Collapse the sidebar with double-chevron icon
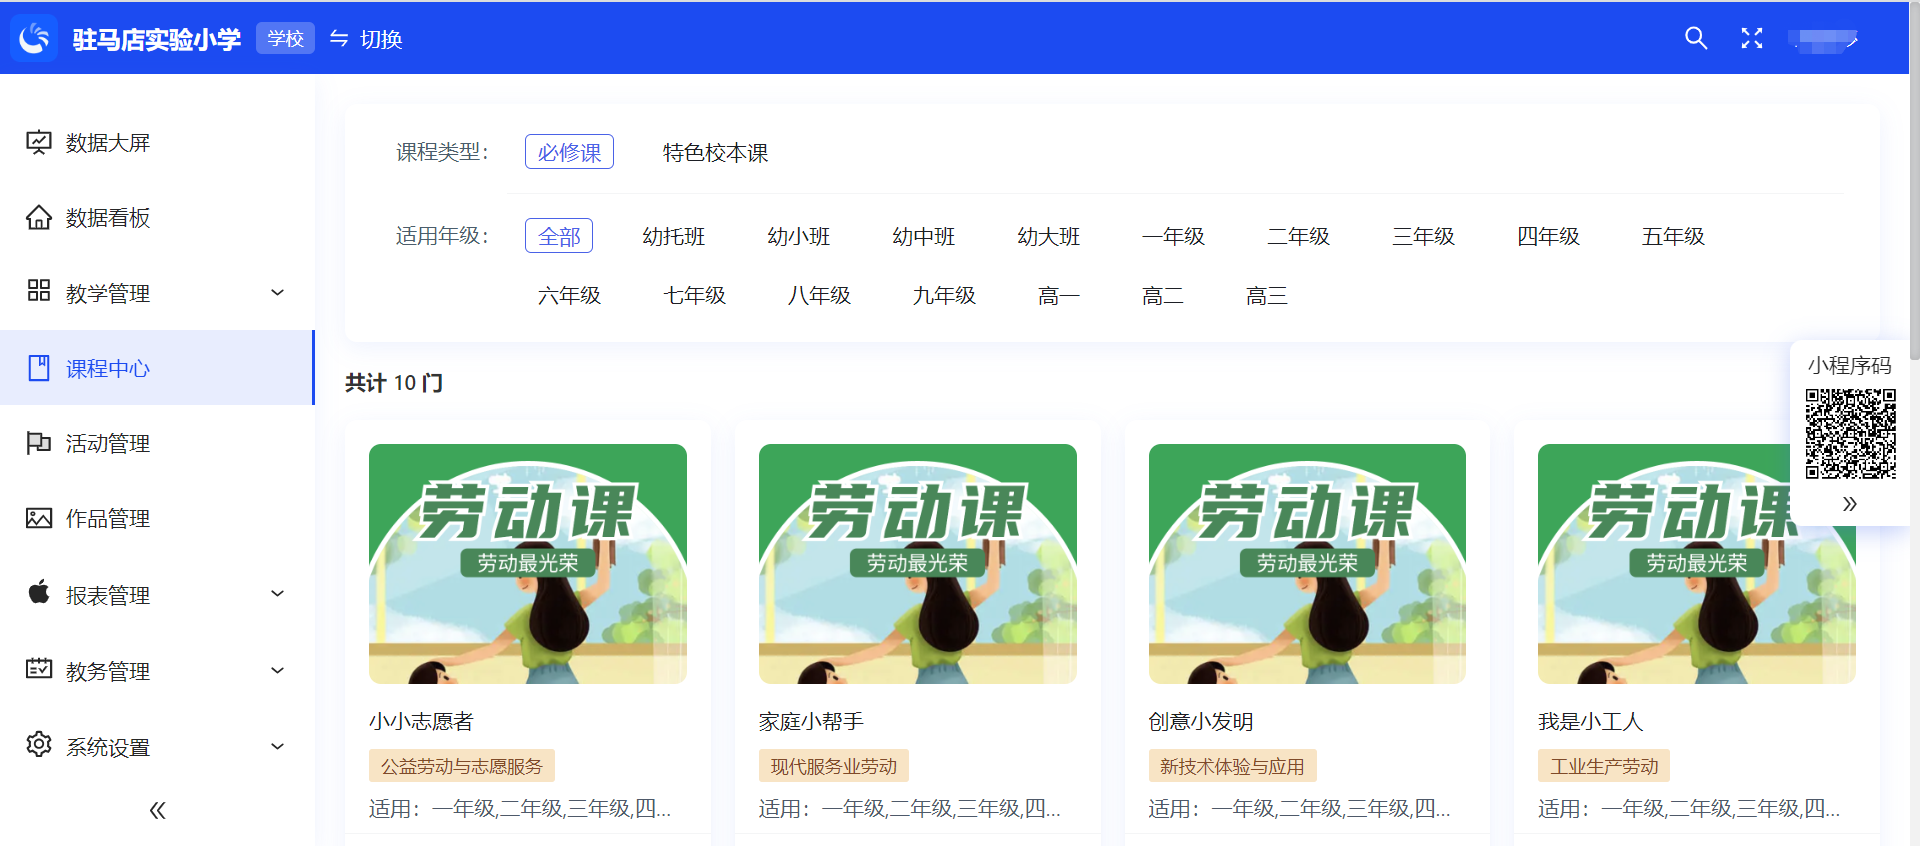 coord(157,810)
